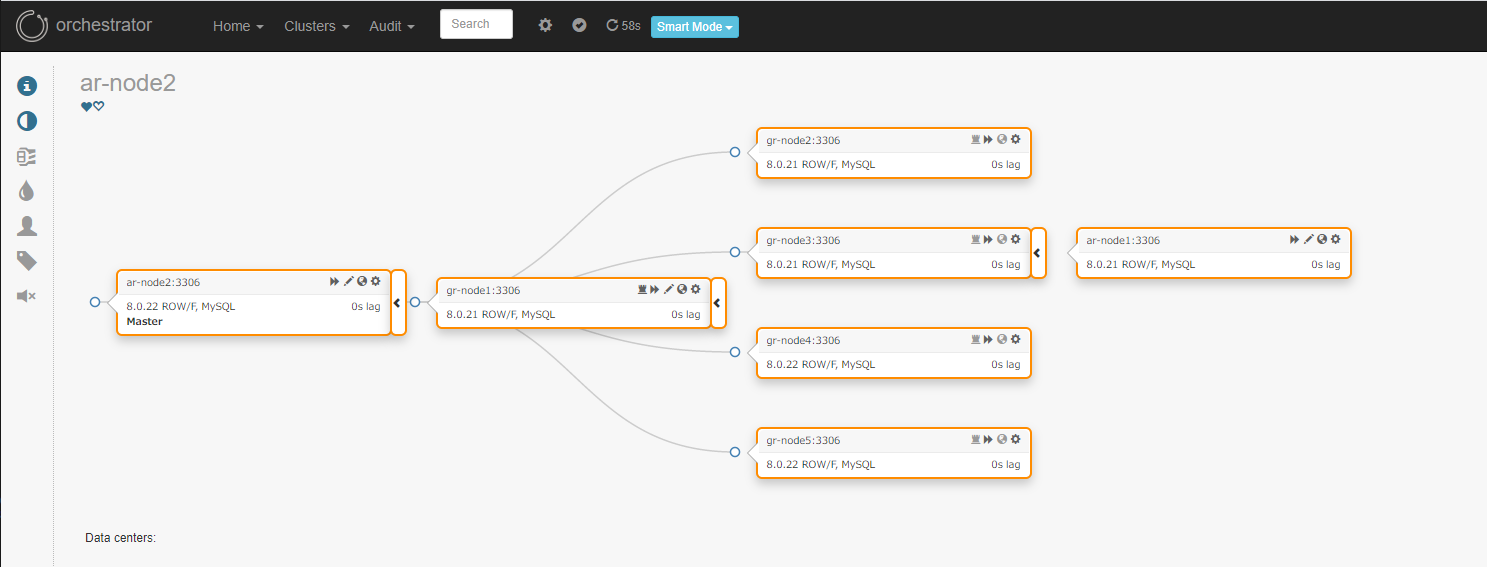This screenshot has width=1487, height=567.
Task: Open the Smart Mode dropdown
Action: click(x=695, y=27)
